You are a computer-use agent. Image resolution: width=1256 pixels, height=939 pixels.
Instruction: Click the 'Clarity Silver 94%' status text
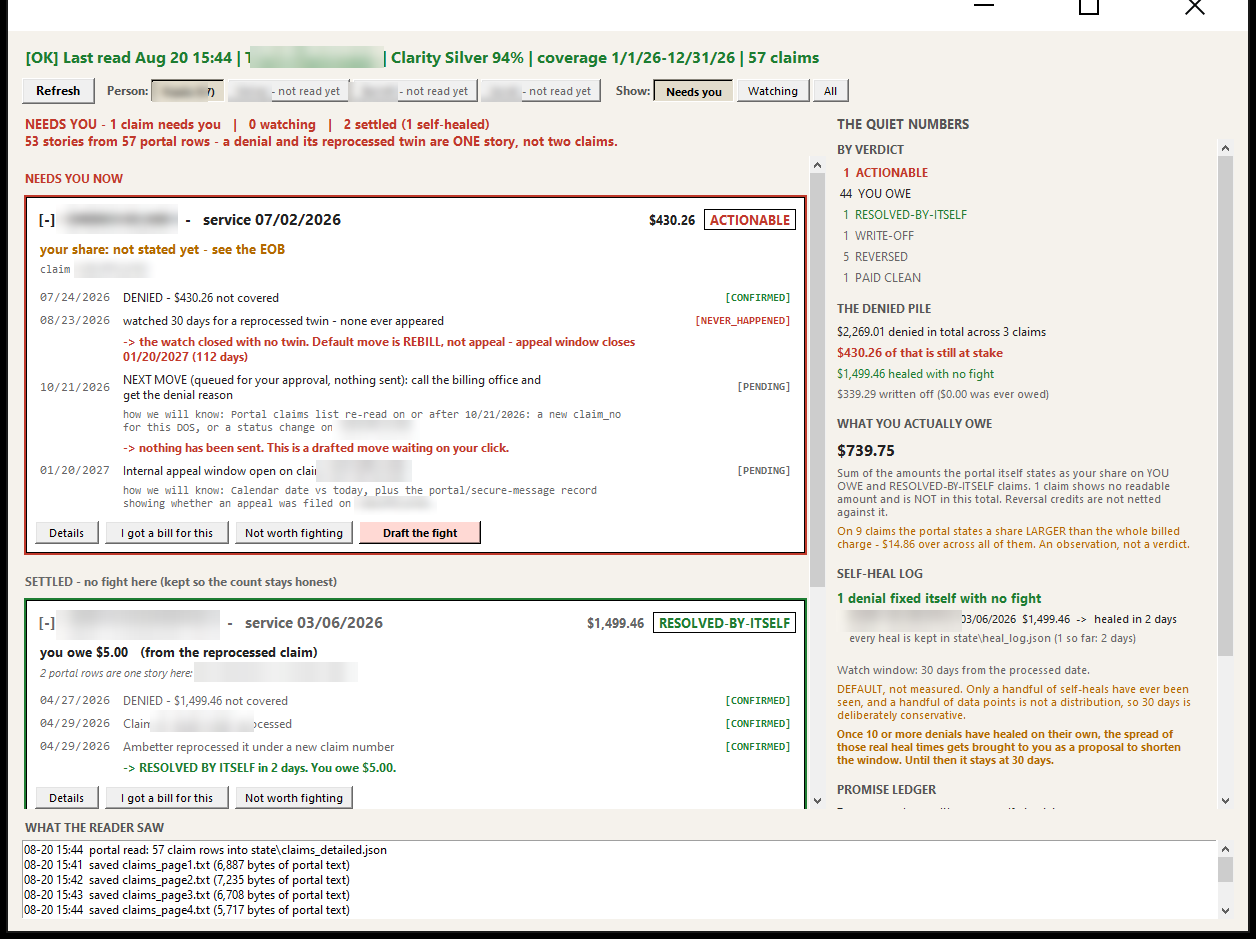coord(458,58)
